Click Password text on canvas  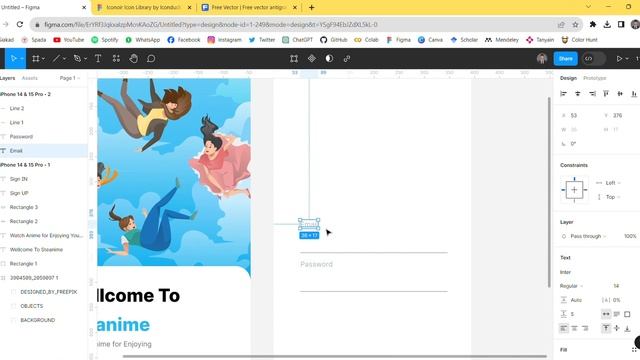coord(316,264)
